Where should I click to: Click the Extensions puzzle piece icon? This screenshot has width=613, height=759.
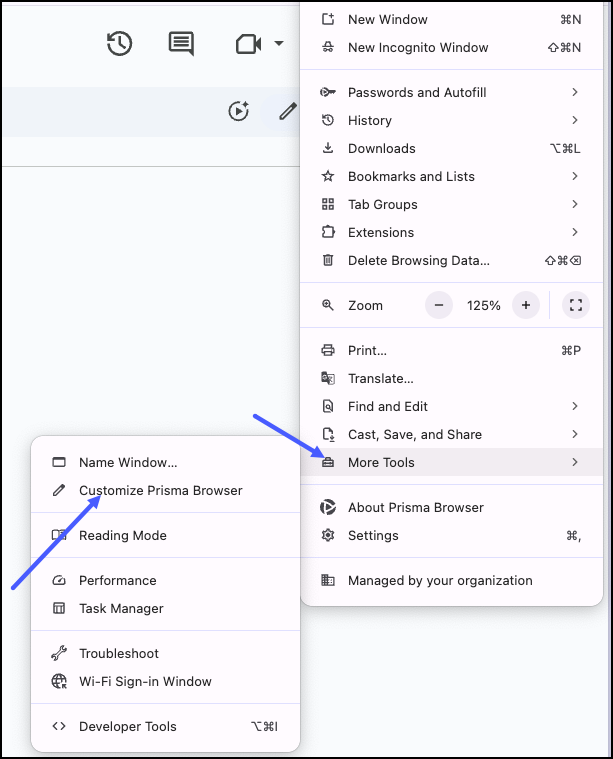[328, 232]
